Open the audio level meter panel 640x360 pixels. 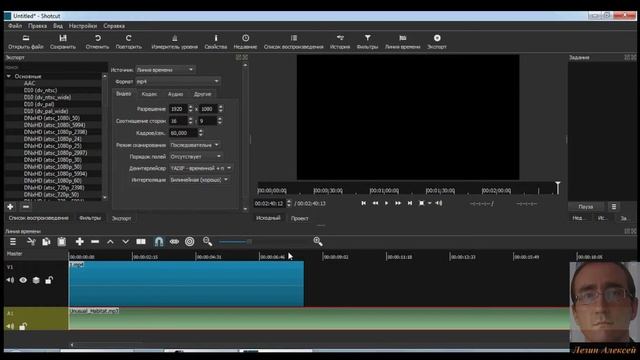click(175, 38)
